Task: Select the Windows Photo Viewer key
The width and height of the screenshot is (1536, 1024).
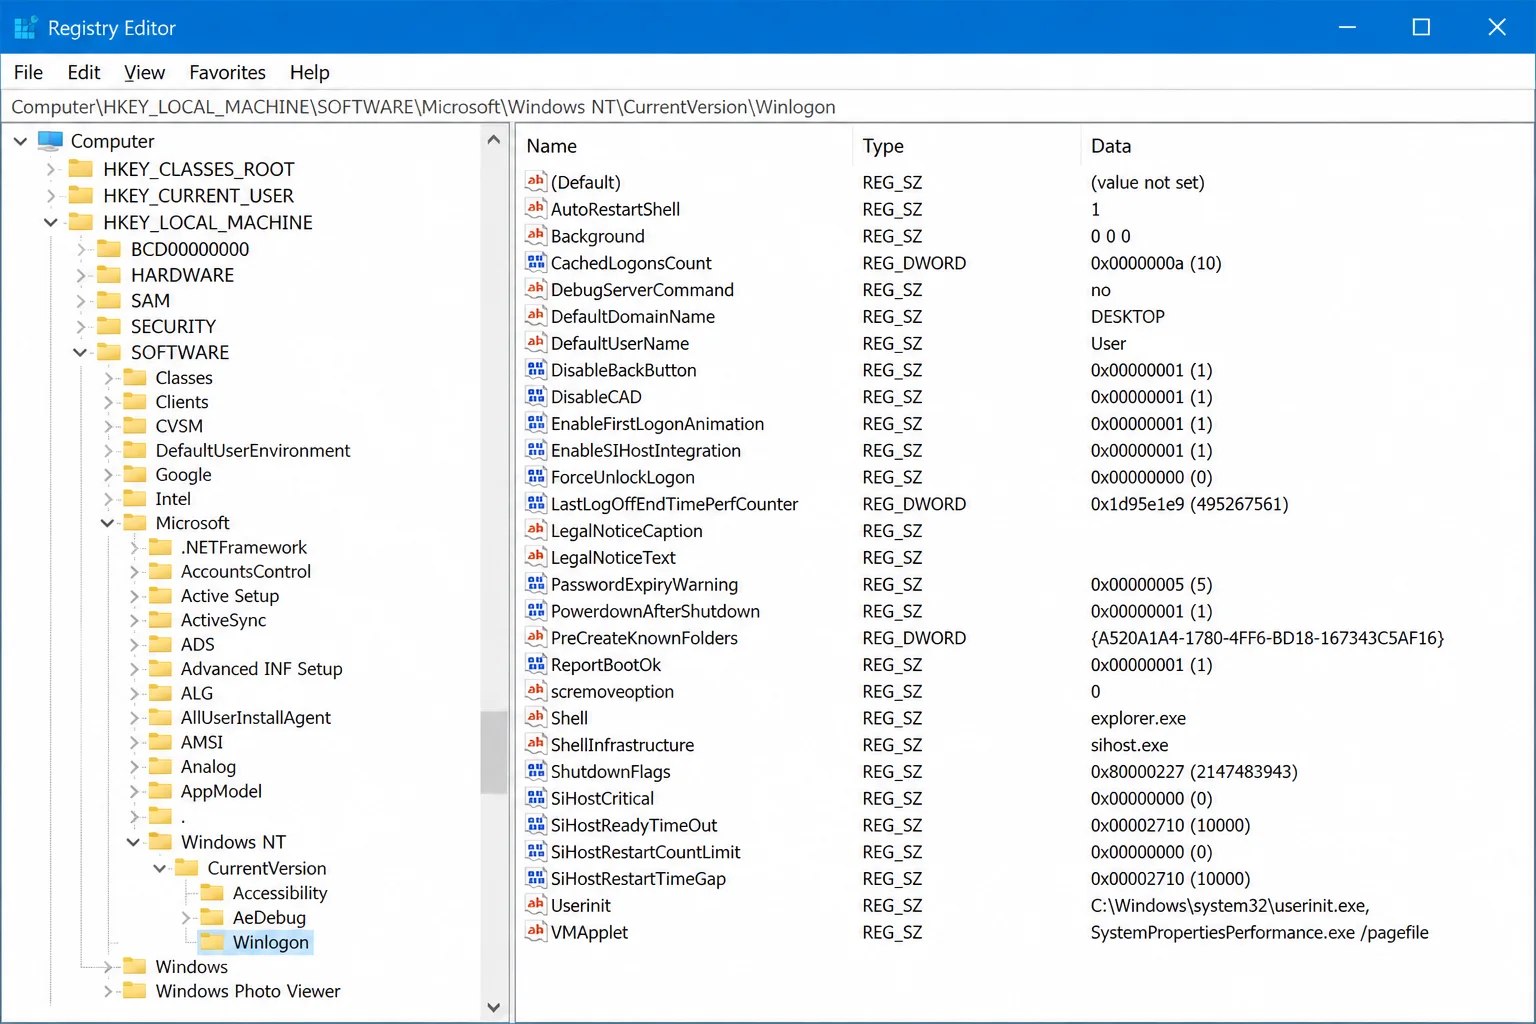Action: 248,990
